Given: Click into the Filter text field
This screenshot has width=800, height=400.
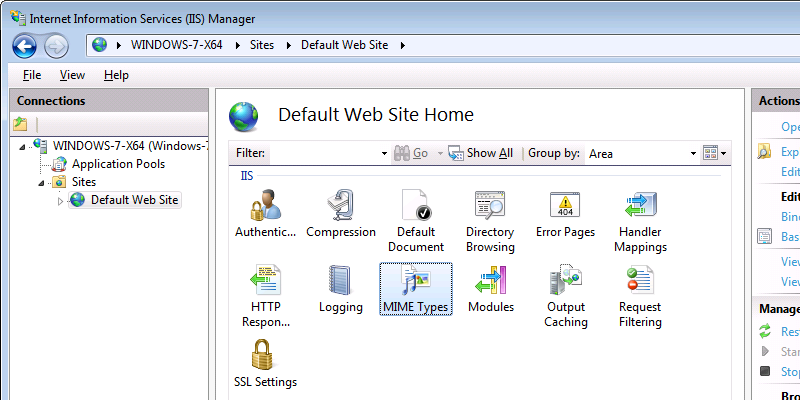Looking at the screenshot, I should coord(324,154).
